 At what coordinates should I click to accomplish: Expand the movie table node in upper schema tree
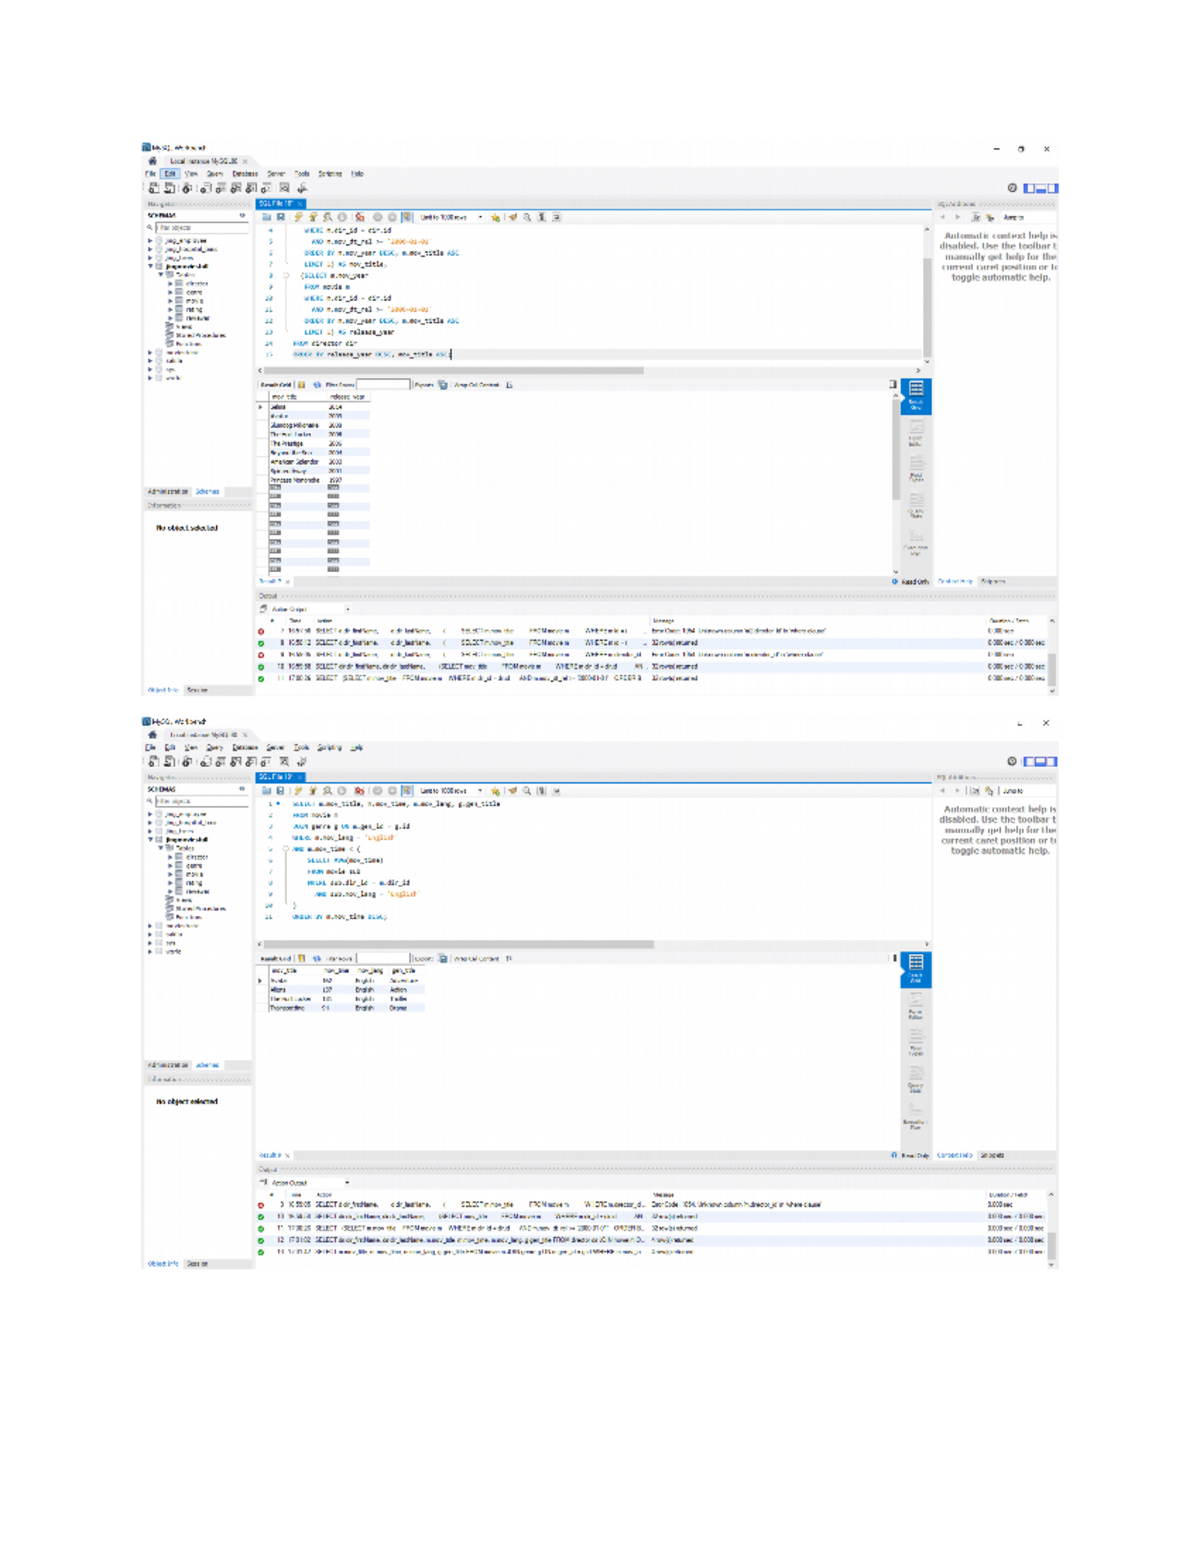tap(171, 301)
